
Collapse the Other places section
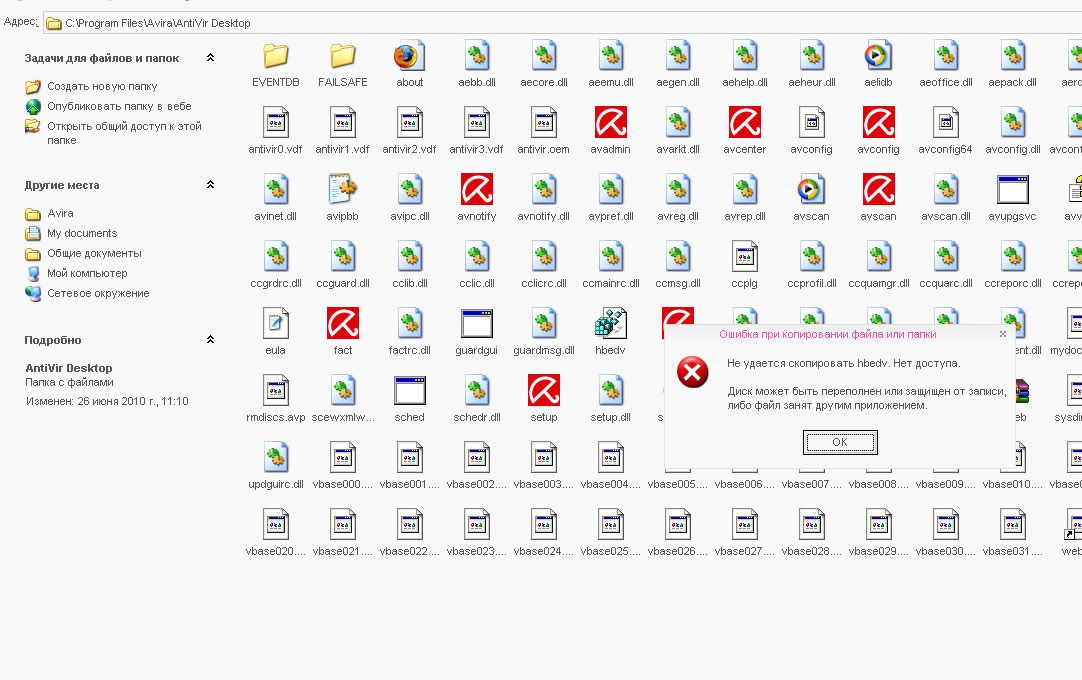[210, 185]
